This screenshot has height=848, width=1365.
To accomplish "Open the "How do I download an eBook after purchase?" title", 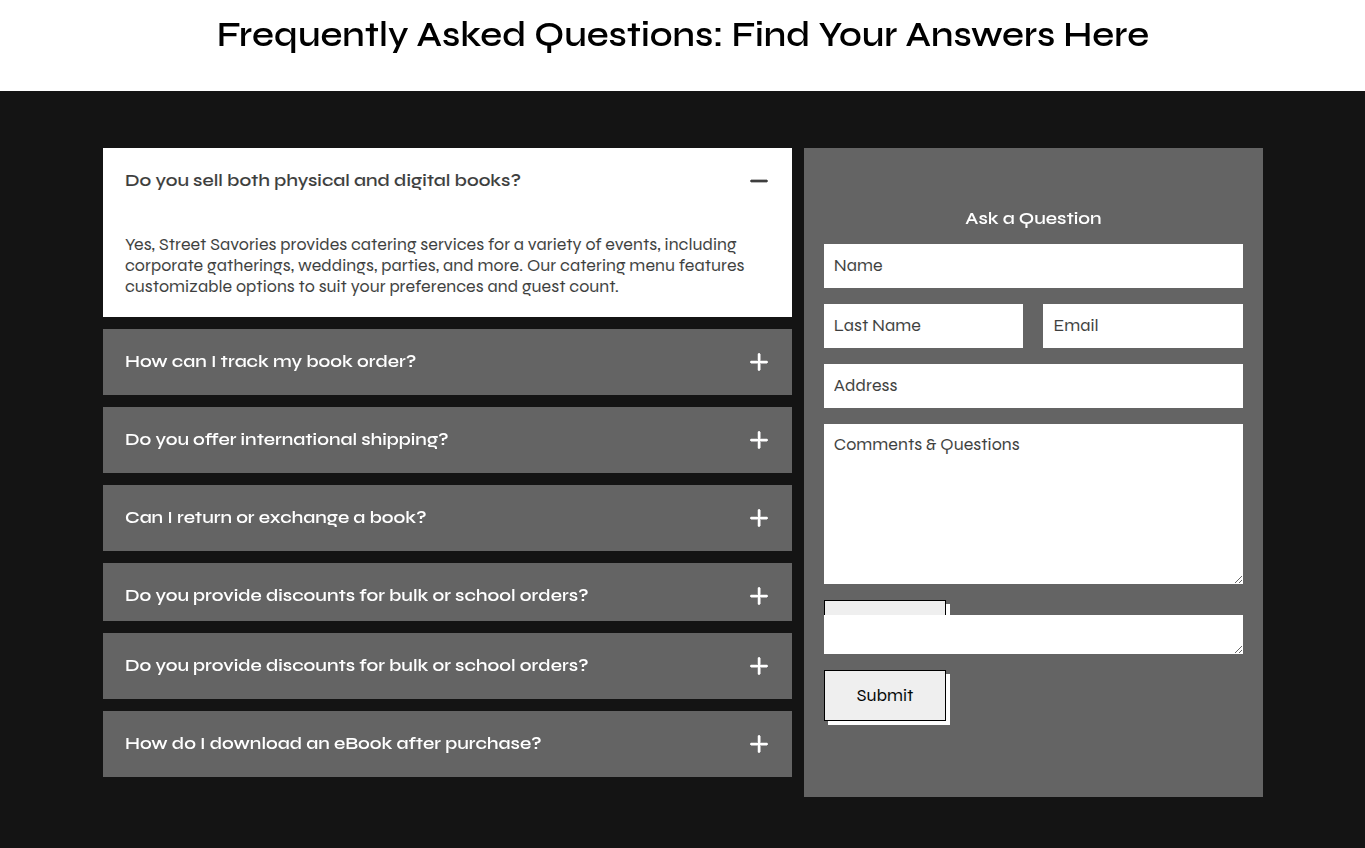I will 332,744.
